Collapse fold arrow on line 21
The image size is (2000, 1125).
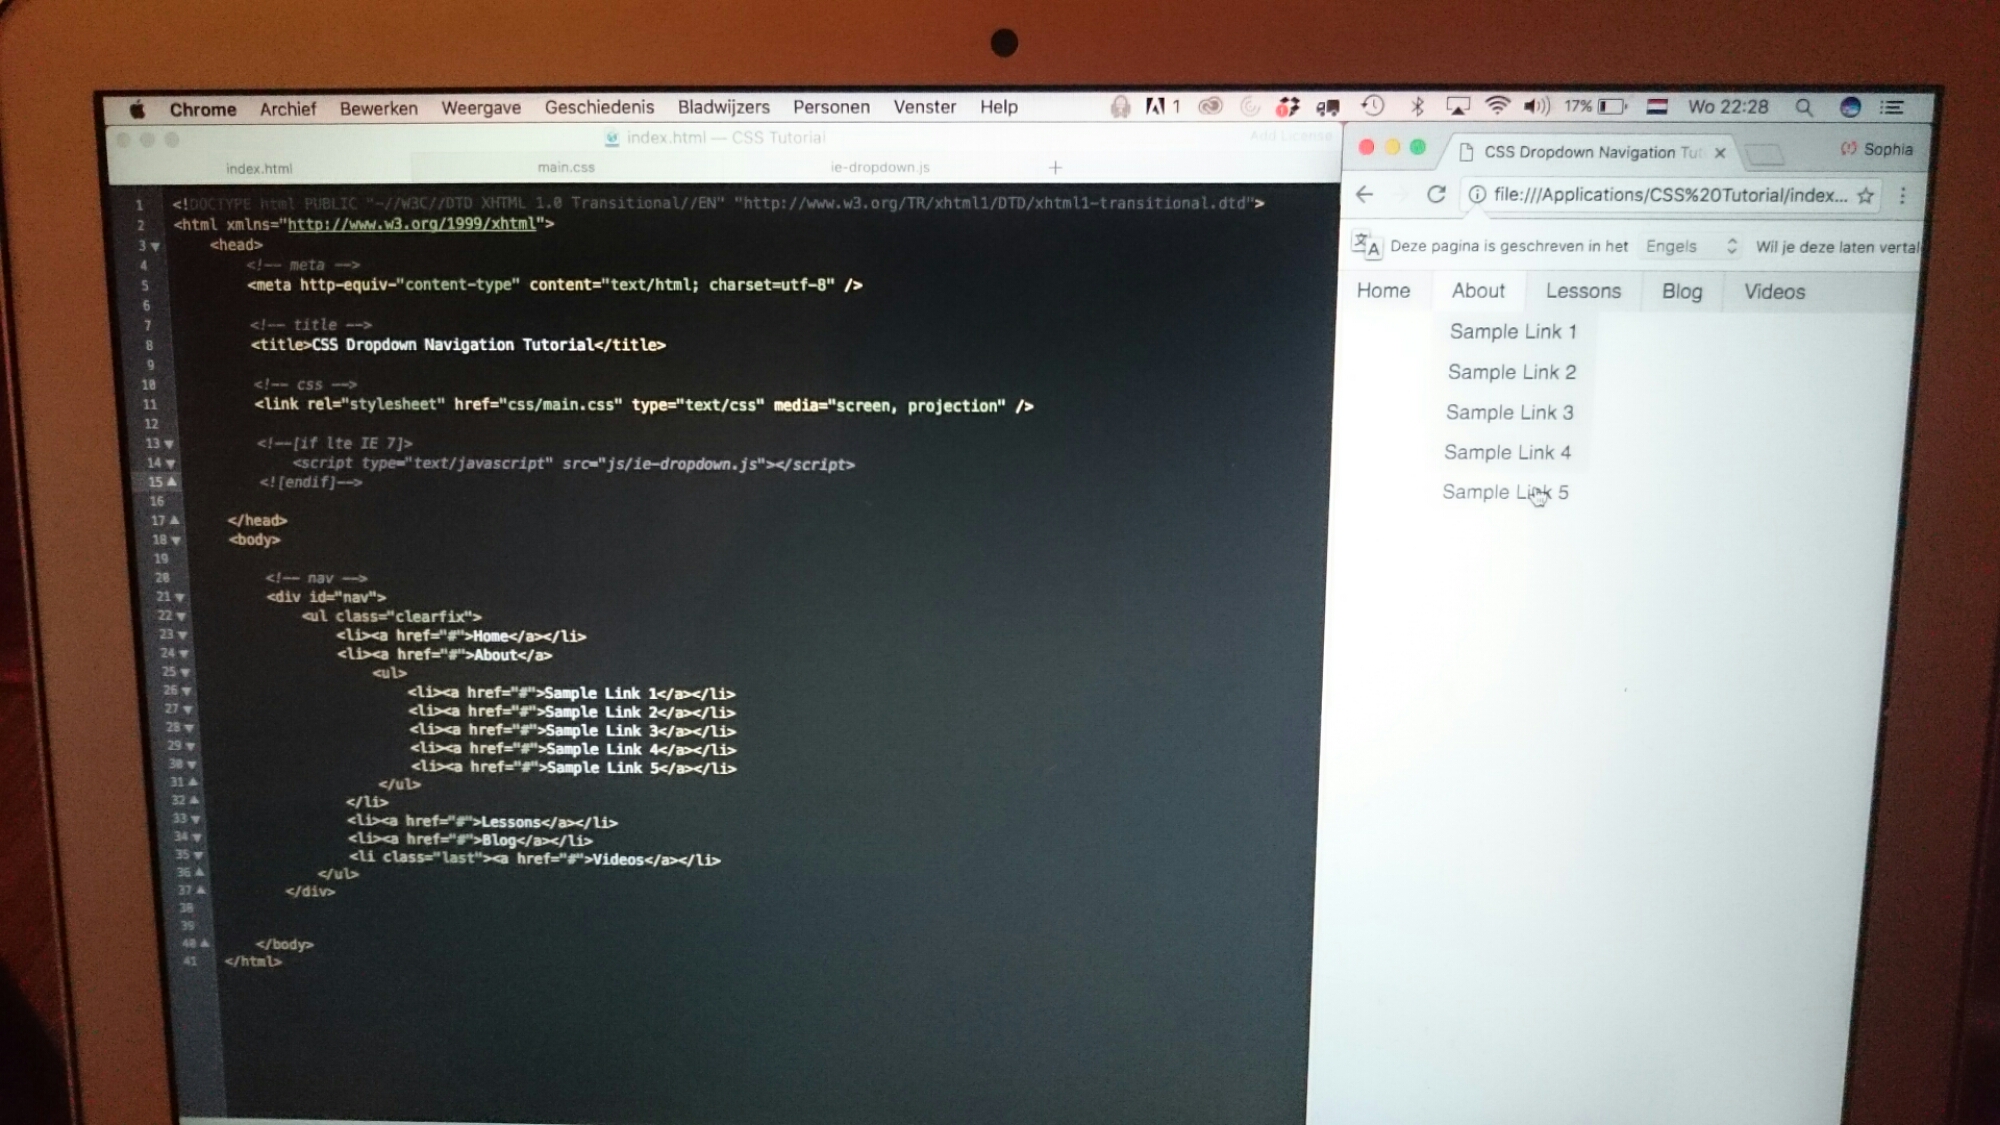pos(180,597)
